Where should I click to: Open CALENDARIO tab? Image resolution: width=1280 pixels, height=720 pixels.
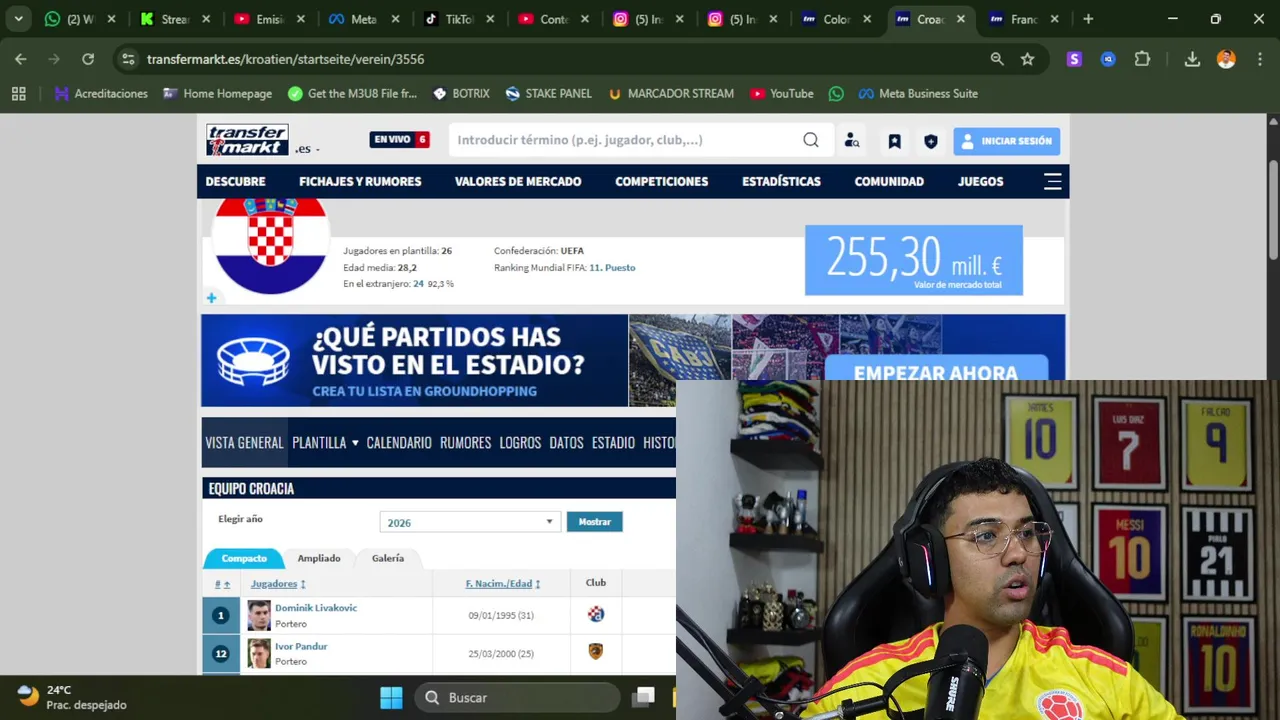click(x=399, y=443)
